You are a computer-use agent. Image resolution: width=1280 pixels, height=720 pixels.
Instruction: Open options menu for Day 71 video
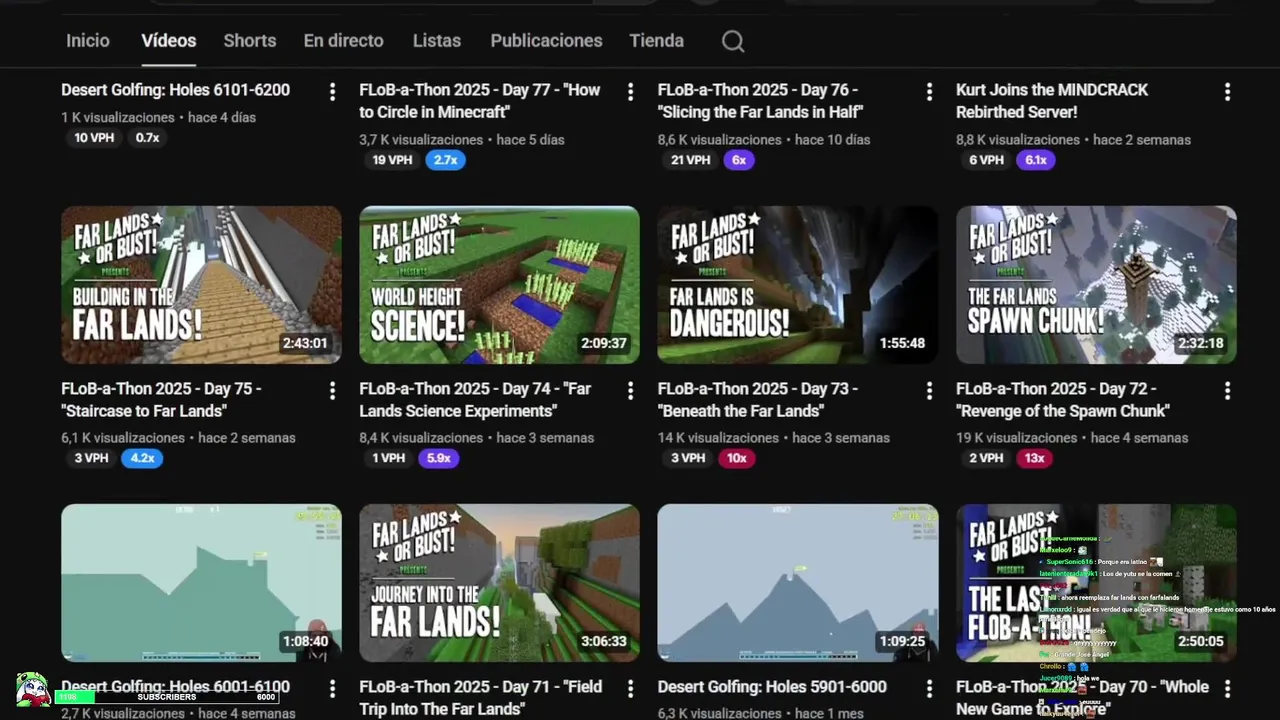pyautogui.click(x=630, y=689)
